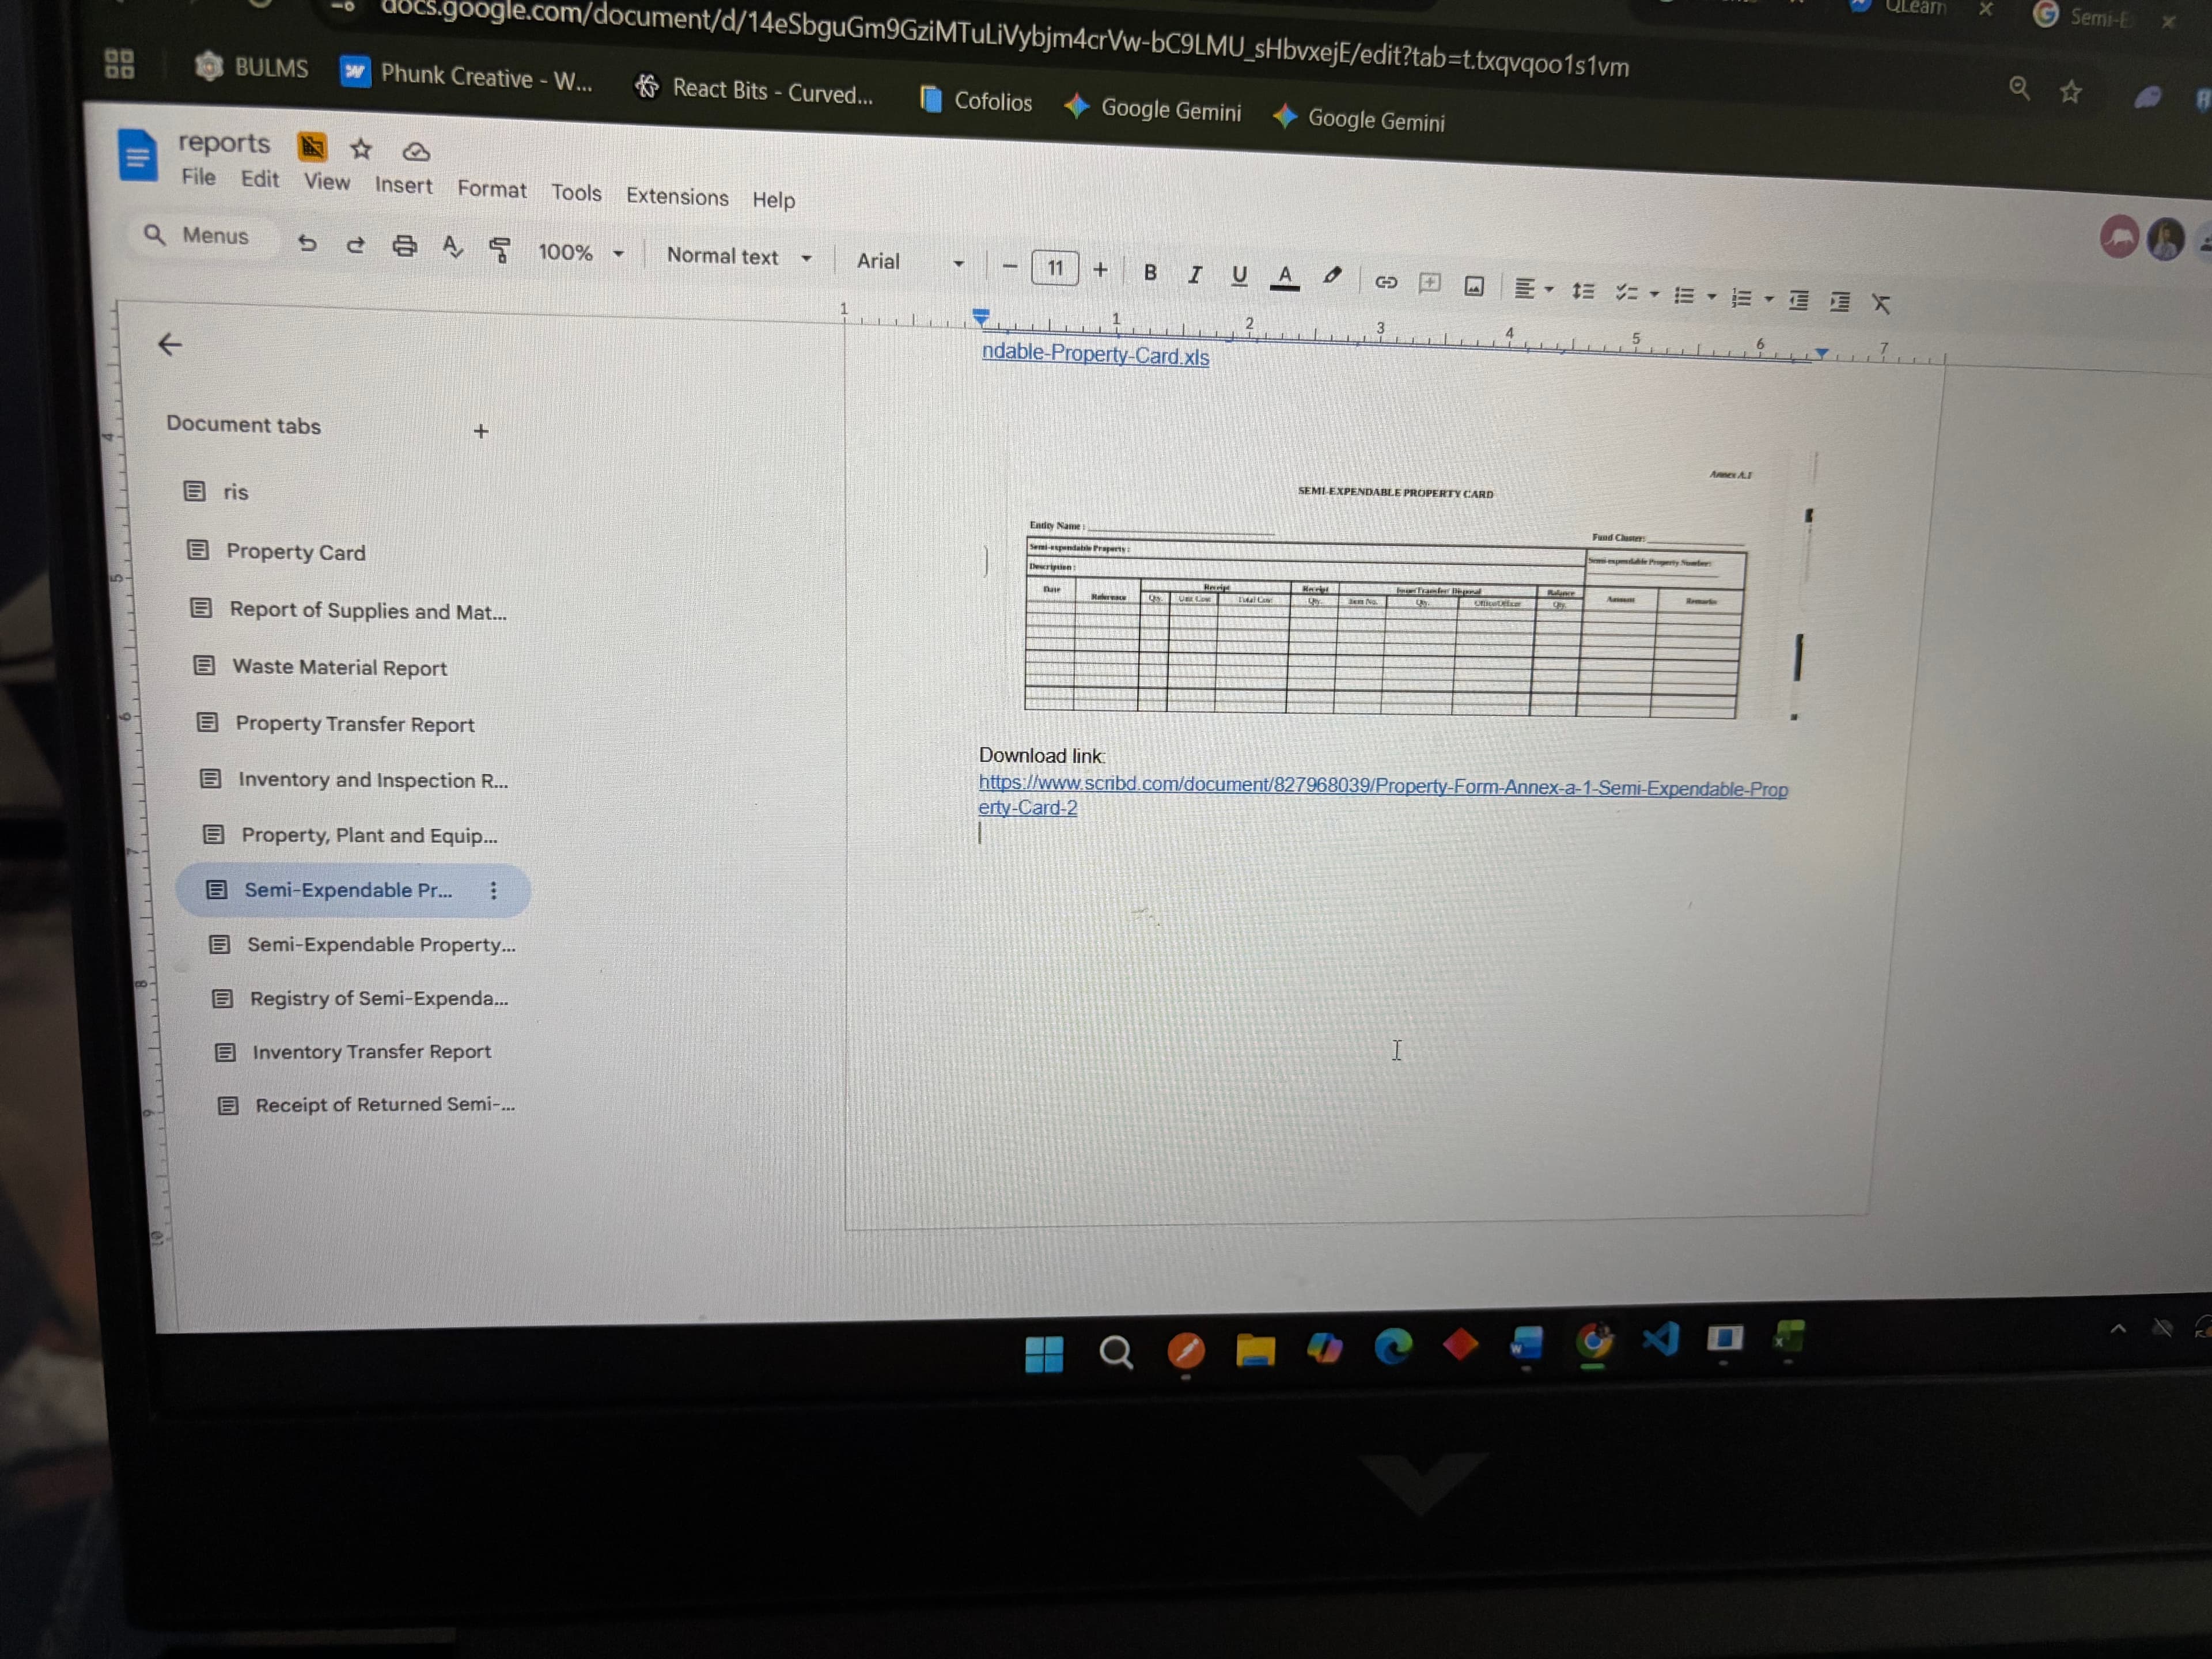Open line and paragraph spacing
The width and height of the screenshot is (2212, 1659).
point(1582,291)
